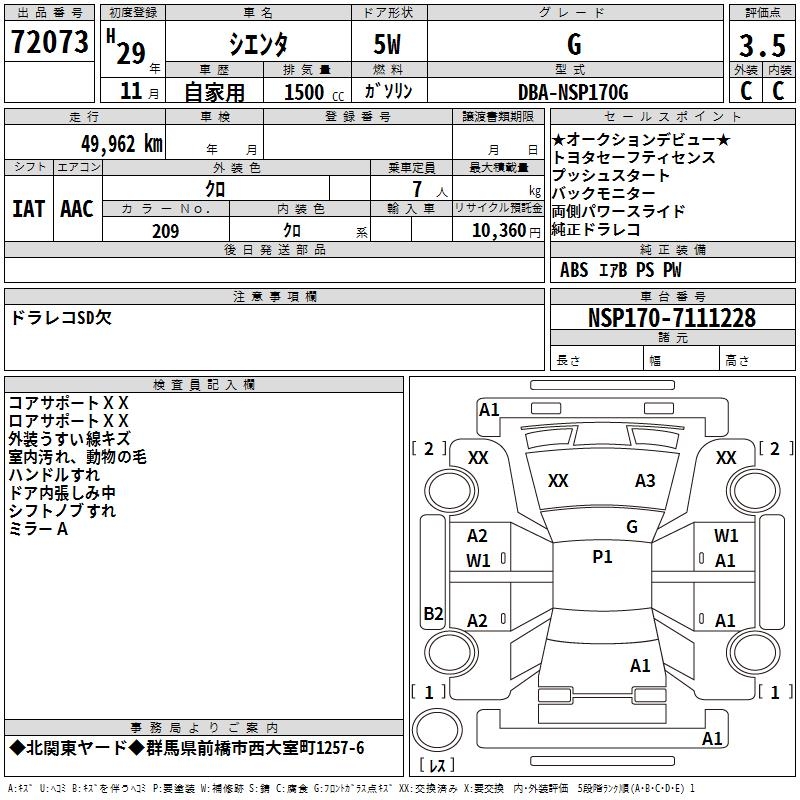Select the 後日発送部品 header
This screenshot has width=800, height=800.
click(x=274, y=249)
